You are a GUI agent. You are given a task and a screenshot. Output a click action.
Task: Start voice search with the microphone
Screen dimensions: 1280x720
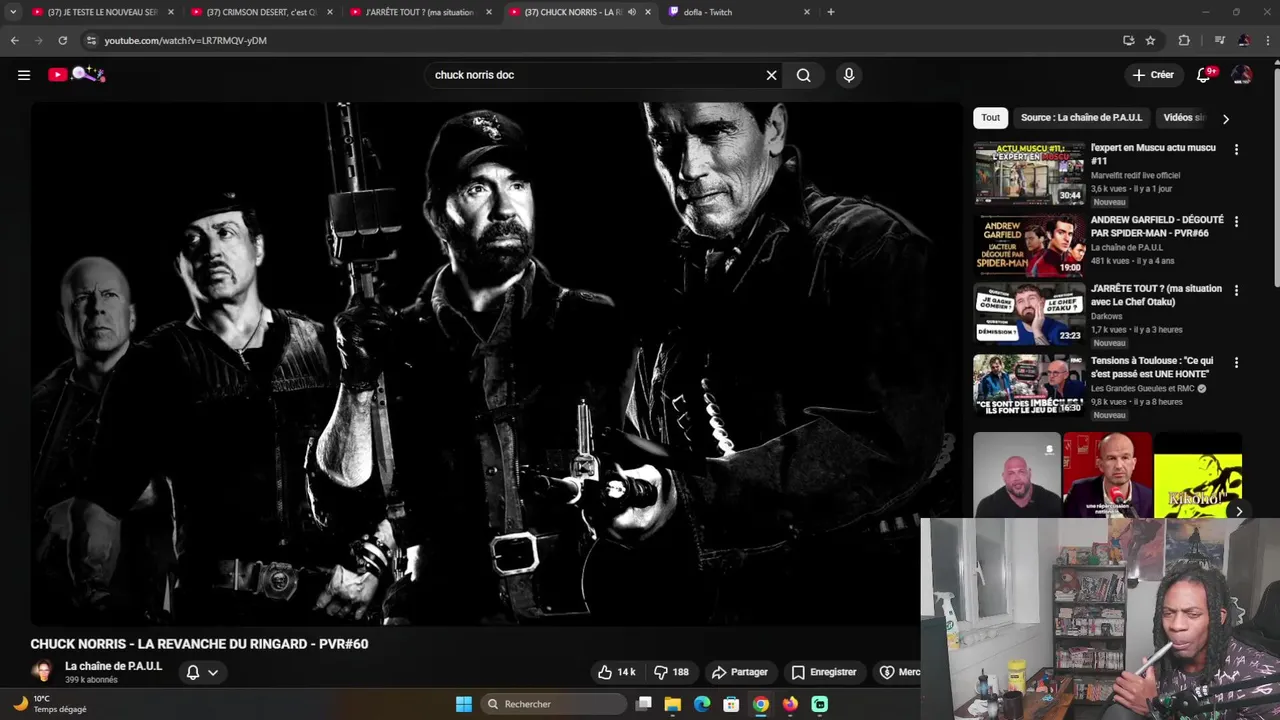point(848,75)
